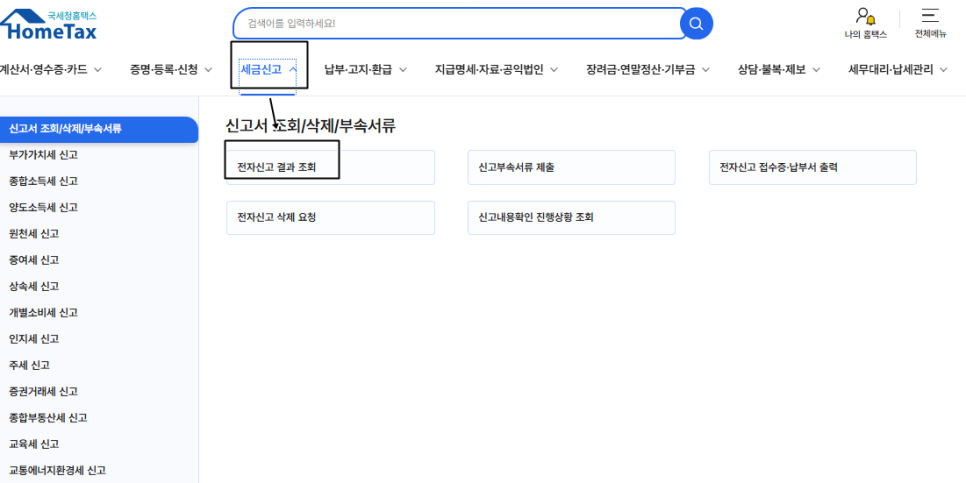Click the blue search magnifier button
This screenshot has height=483, width=966.
[696, 24]
